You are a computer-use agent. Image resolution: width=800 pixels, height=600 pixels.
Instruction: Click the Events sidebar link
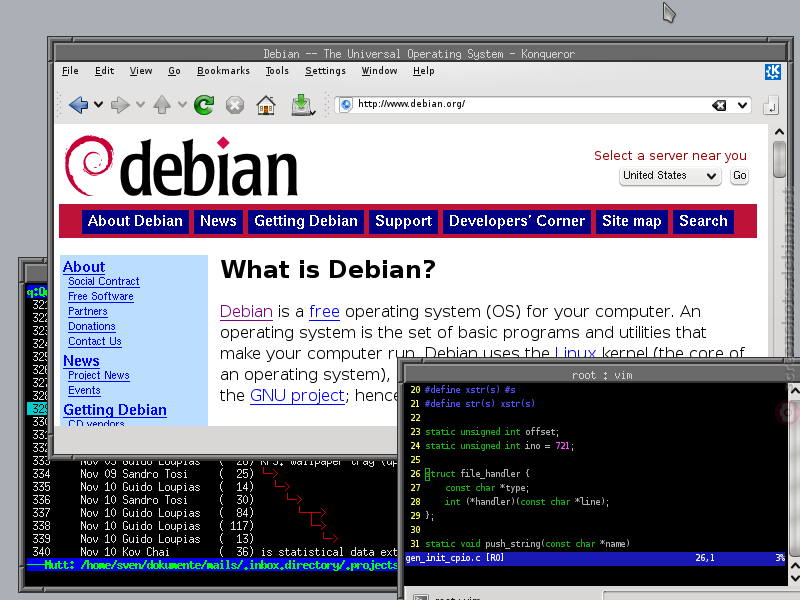(84, 391)
